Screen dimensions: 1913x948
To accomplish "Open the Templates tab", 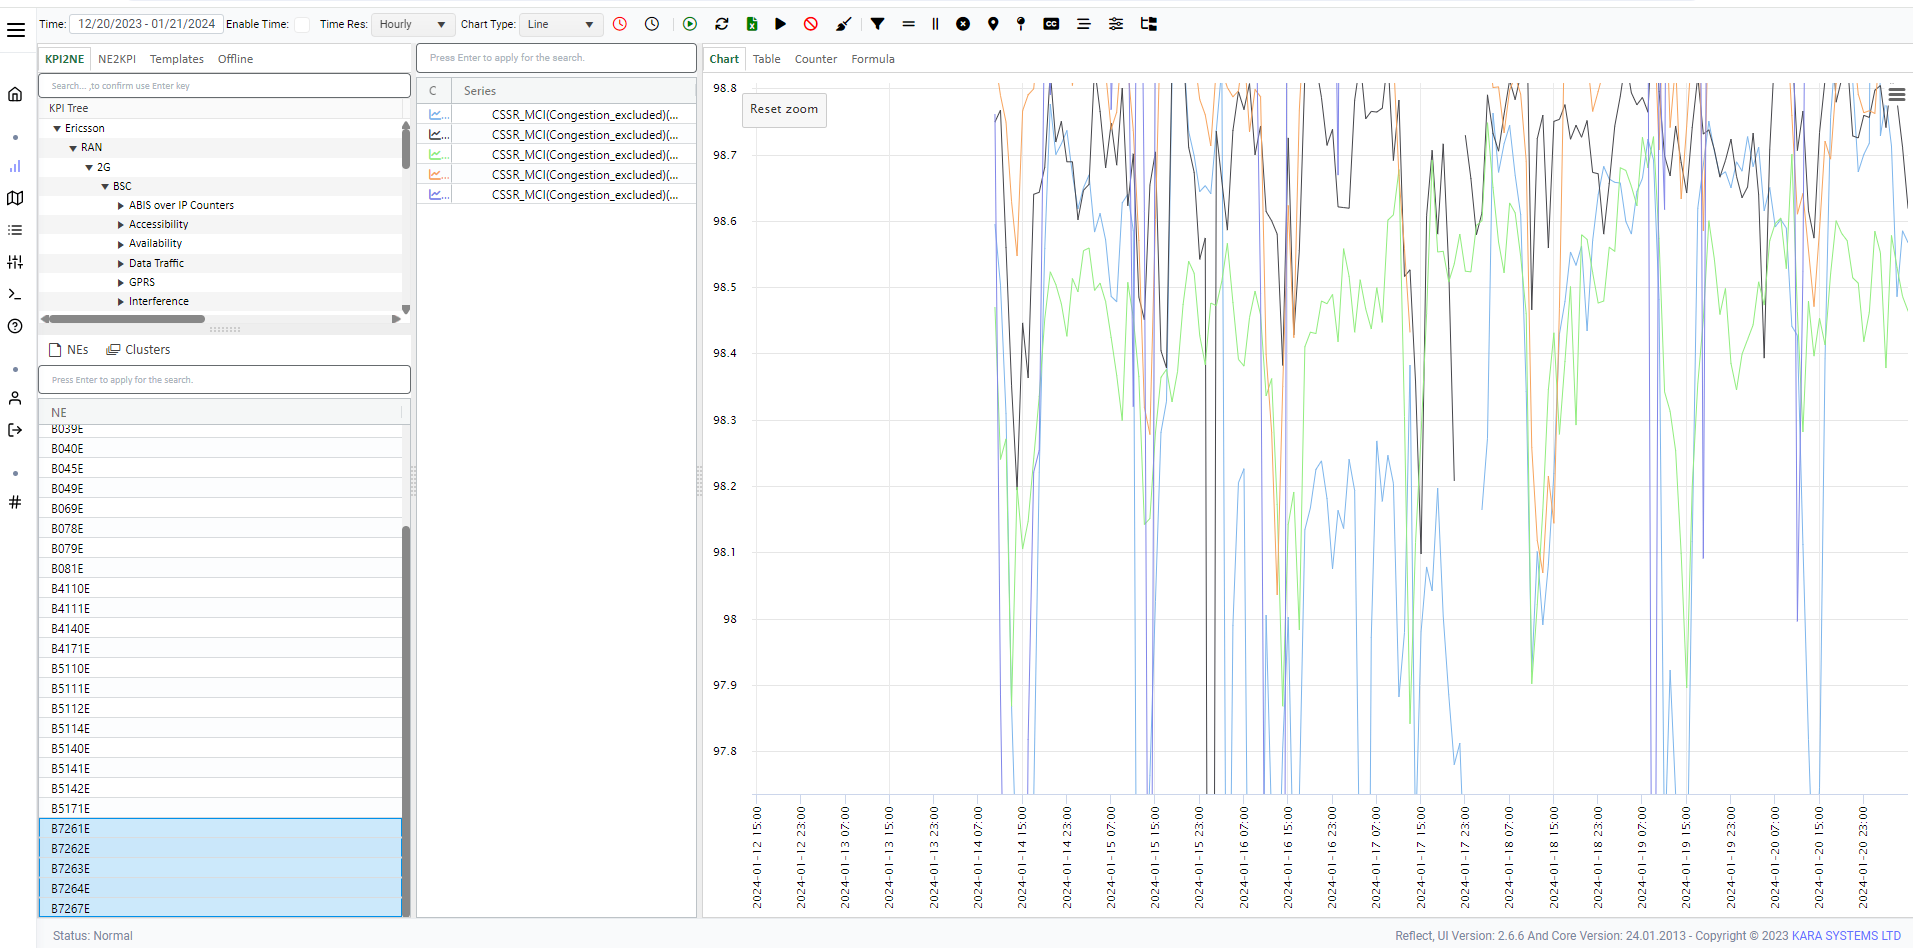I will point(177,59).
